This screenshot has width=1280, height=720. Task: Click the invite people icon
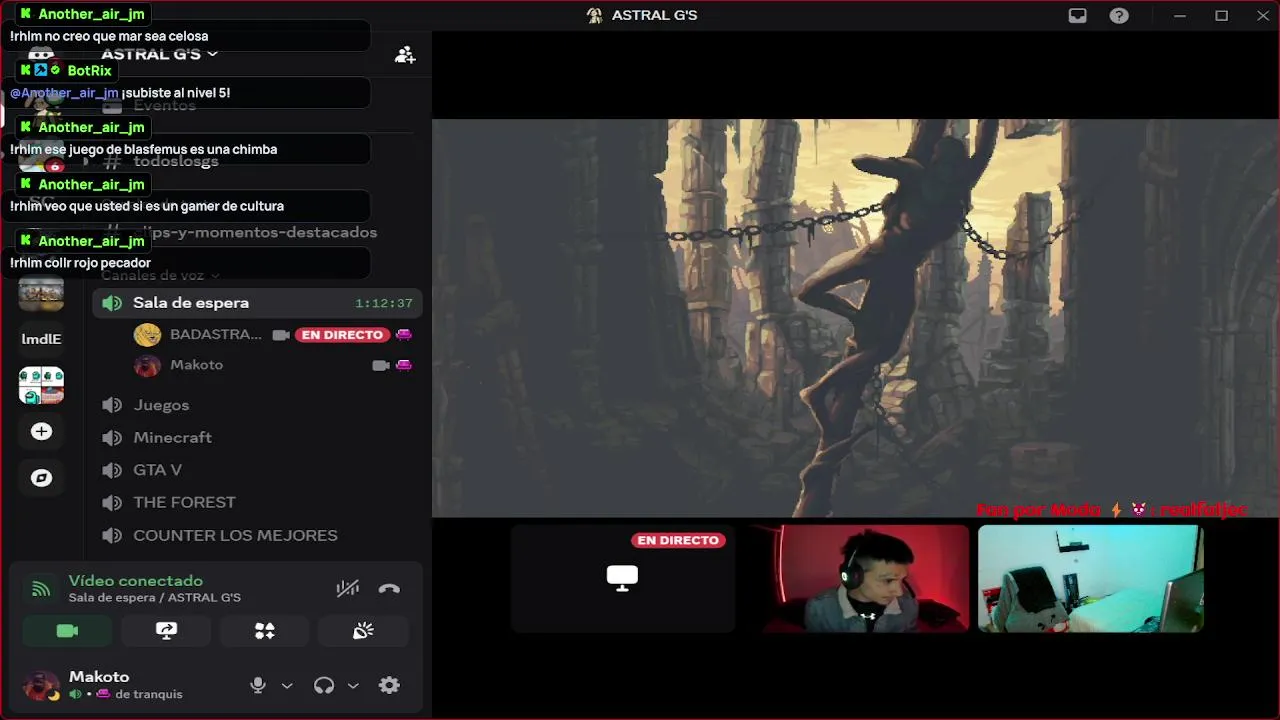tap(405, 55)
